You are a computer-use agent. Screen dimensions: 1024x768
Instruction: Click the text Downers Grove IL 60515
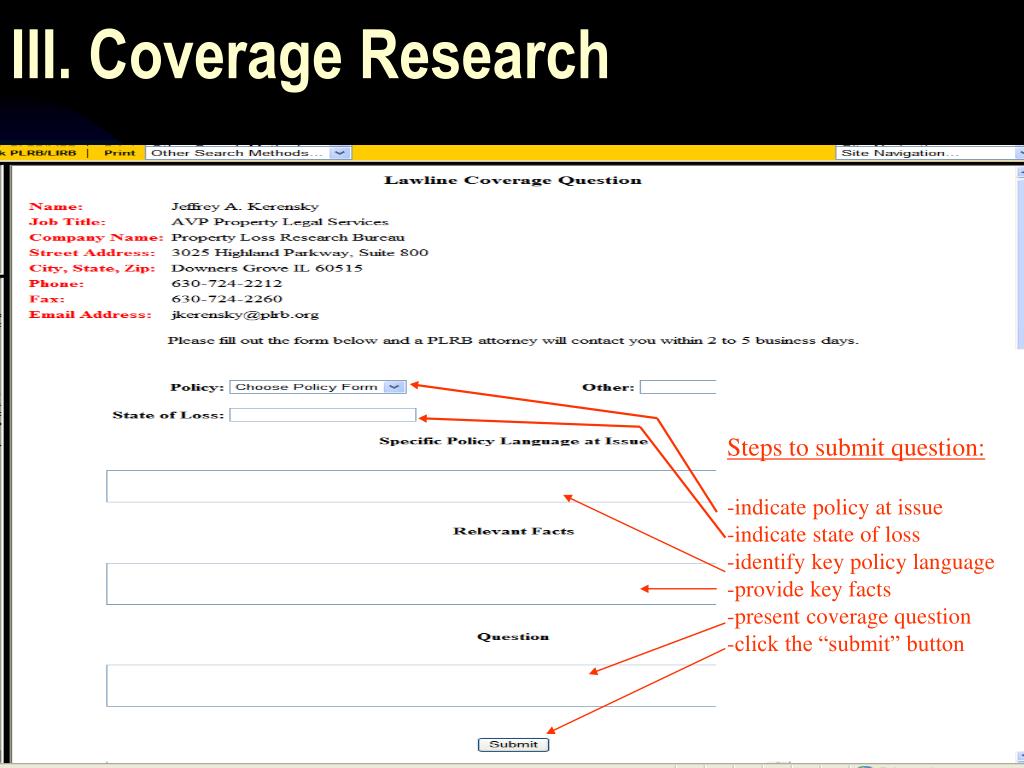click(x=266, y=268)
